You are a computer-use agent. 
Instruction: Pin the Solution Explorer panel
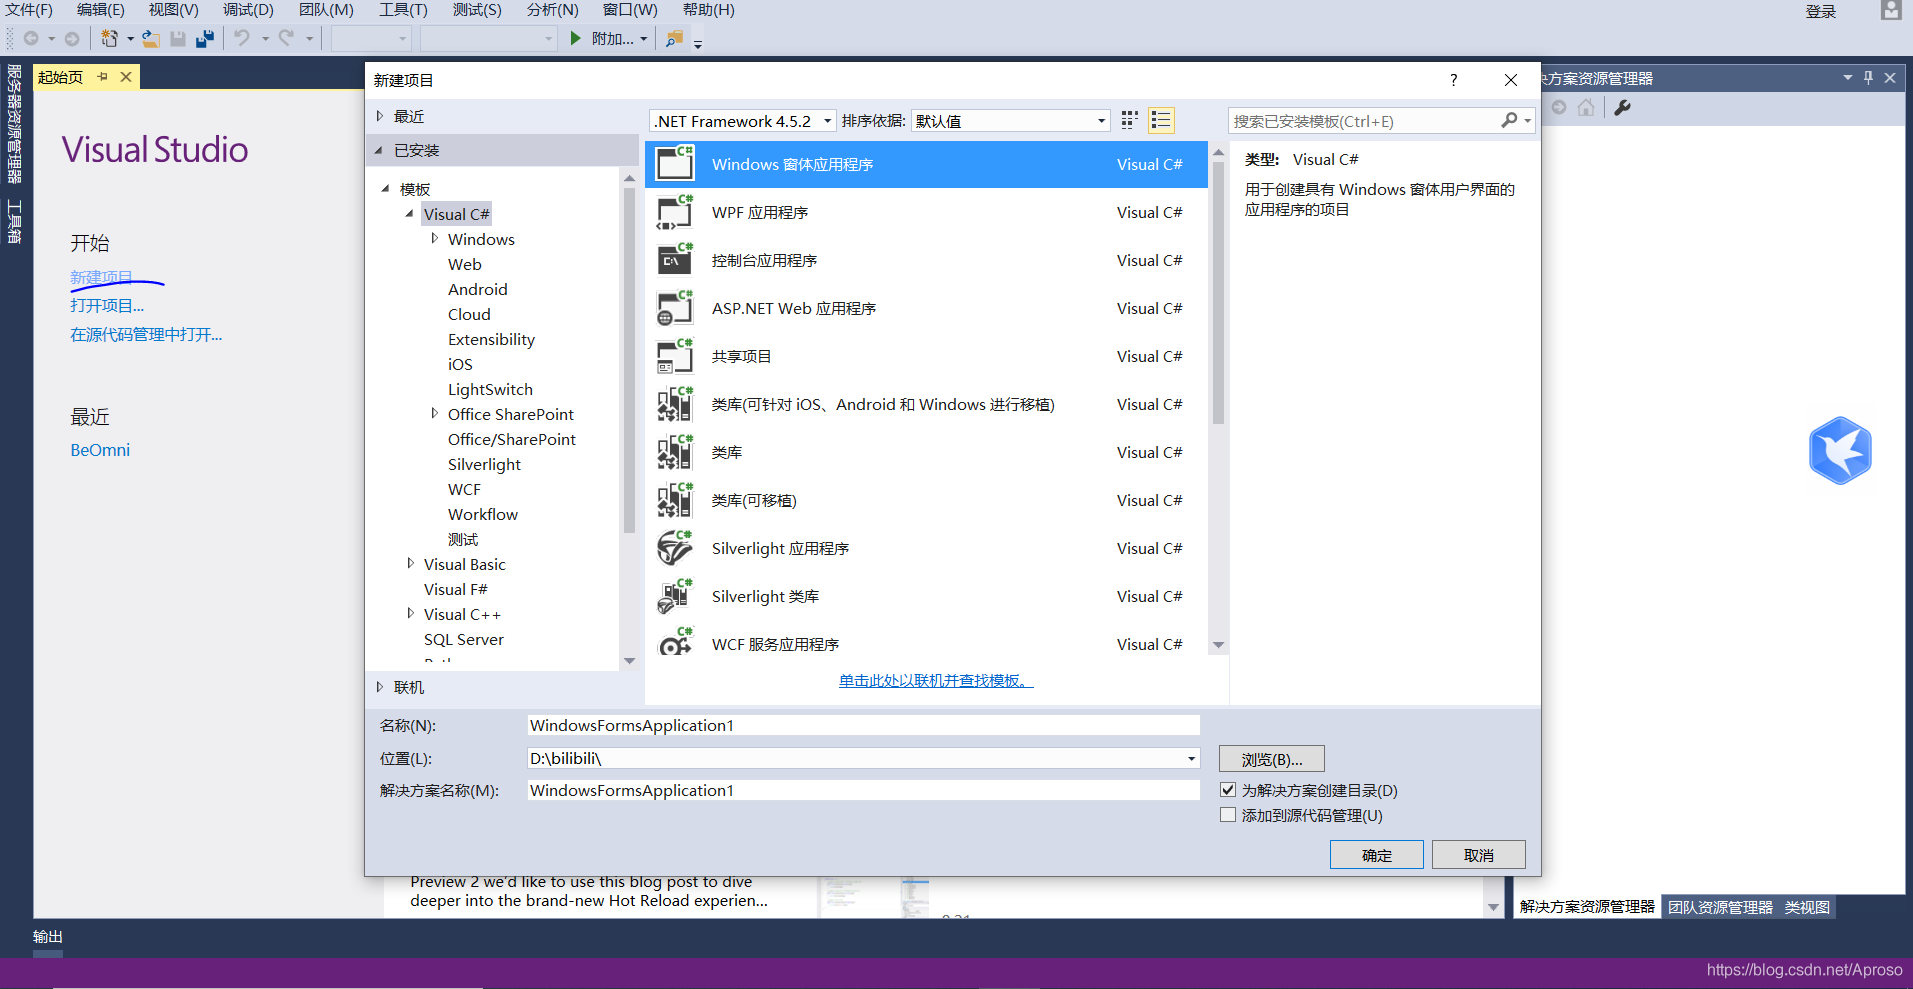1868,78
